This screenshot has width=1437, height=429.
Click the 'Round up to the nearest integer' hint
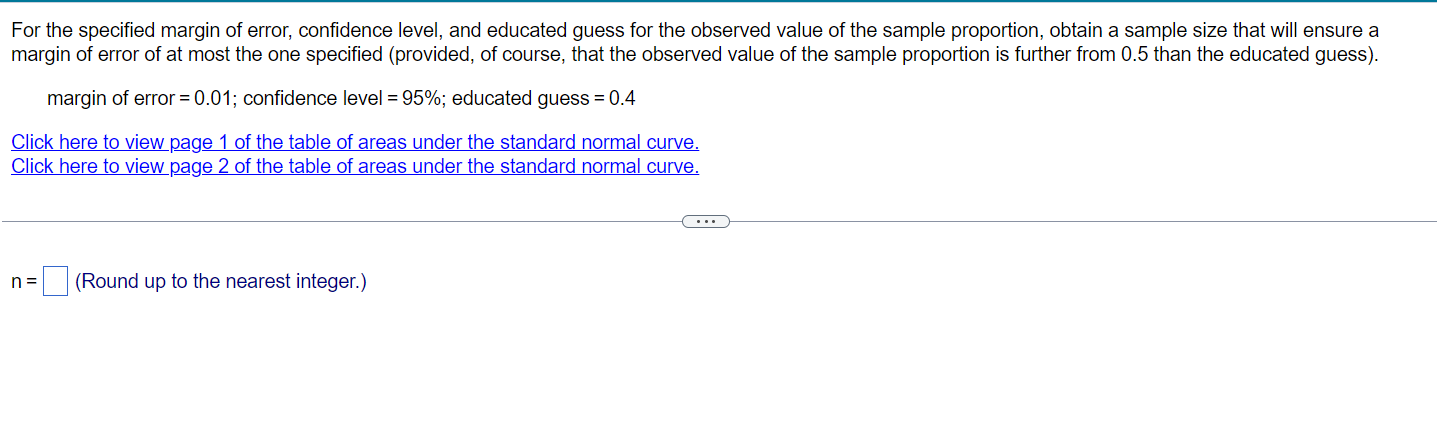221,282
